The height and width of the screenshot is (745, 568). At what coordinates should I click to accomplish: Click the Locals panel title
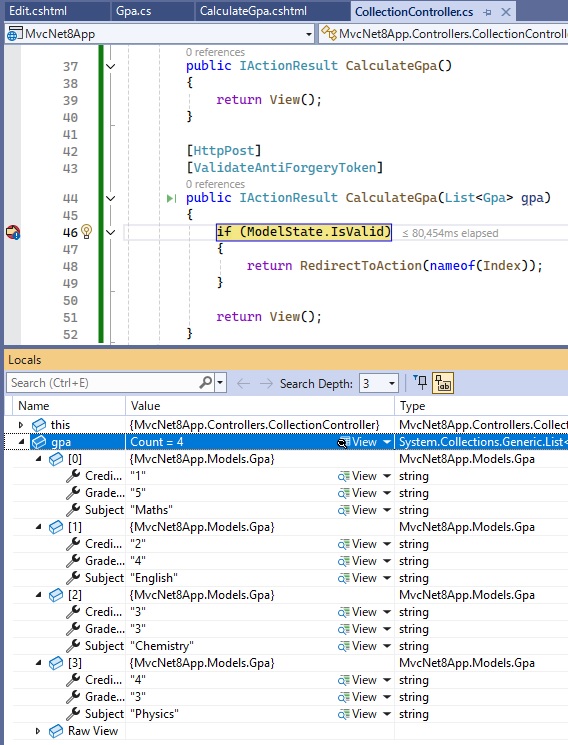25,360
